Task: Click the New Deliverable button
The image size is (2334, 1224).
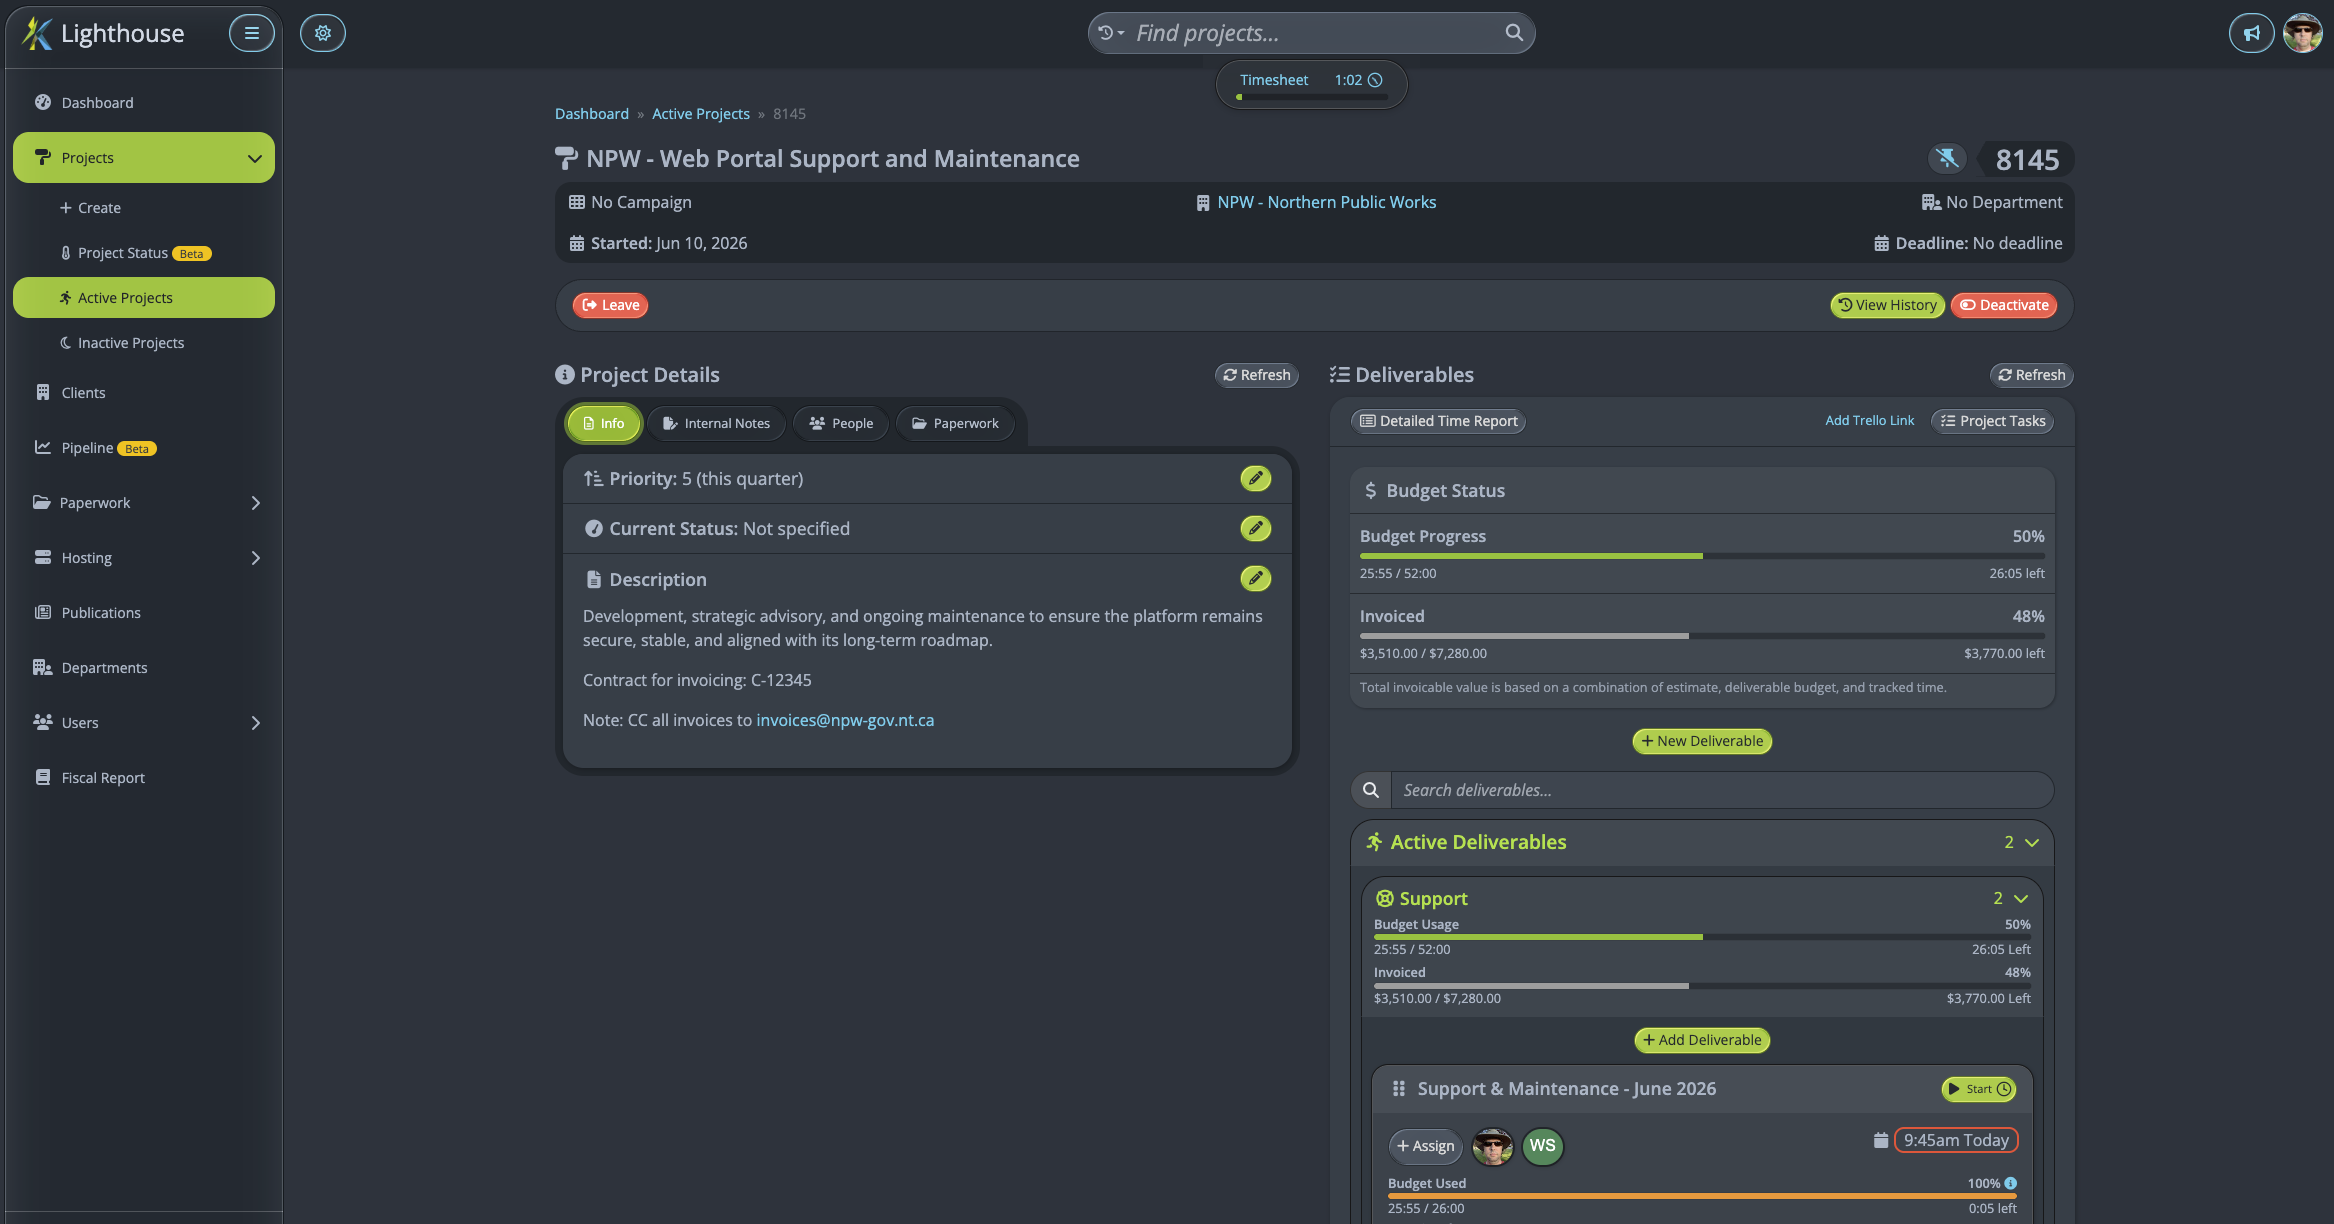Action: point(1702,741)
